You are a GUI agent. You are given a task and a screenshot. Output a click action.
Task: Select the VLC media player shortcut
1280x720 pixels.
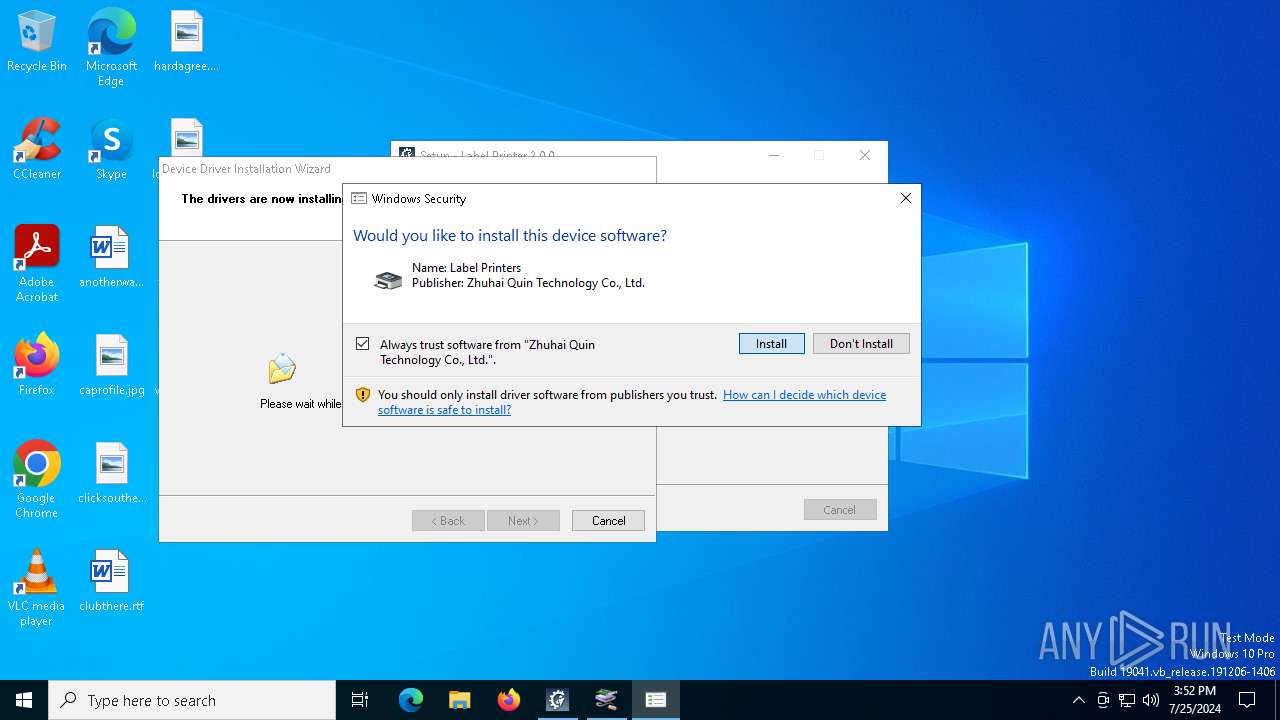[x=37, y=588]
